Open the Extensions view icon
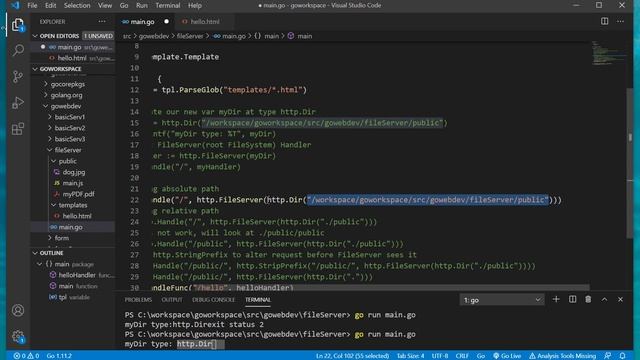 18,129
